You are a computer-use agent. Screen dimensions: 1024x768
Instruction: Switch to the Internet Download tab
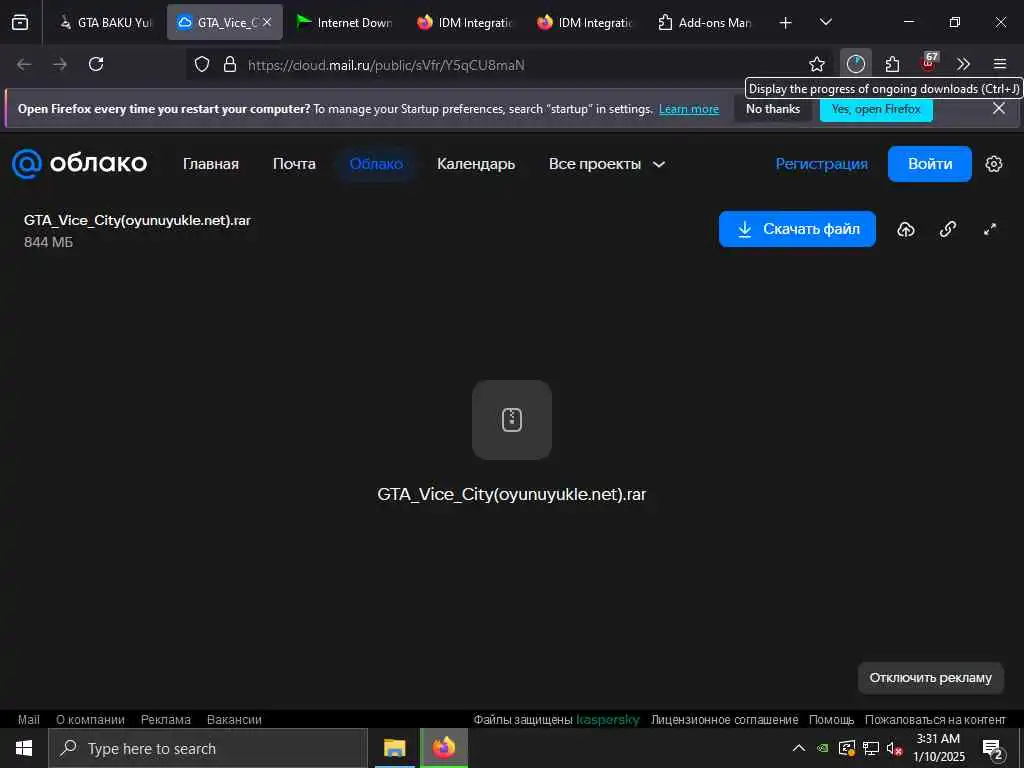coord(344,22)
